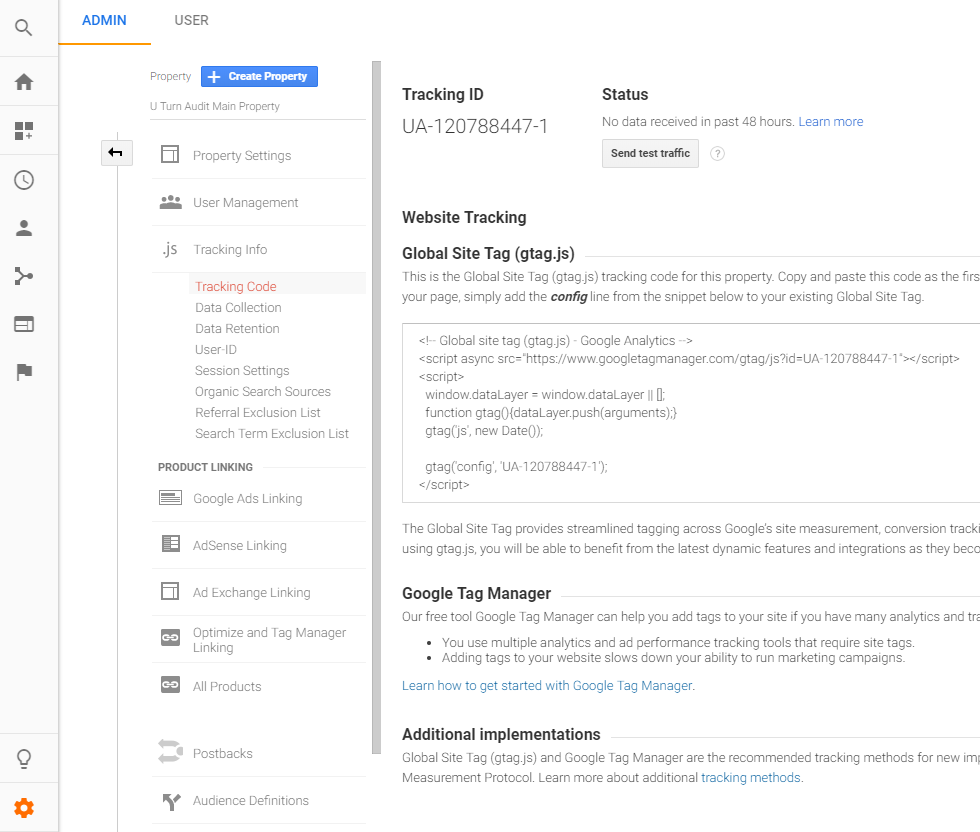Viewport: 980px width, 832px height.
Task: Click the Audience Definitions fork icon
Action: pyautogui.click(x=171, y=801)
